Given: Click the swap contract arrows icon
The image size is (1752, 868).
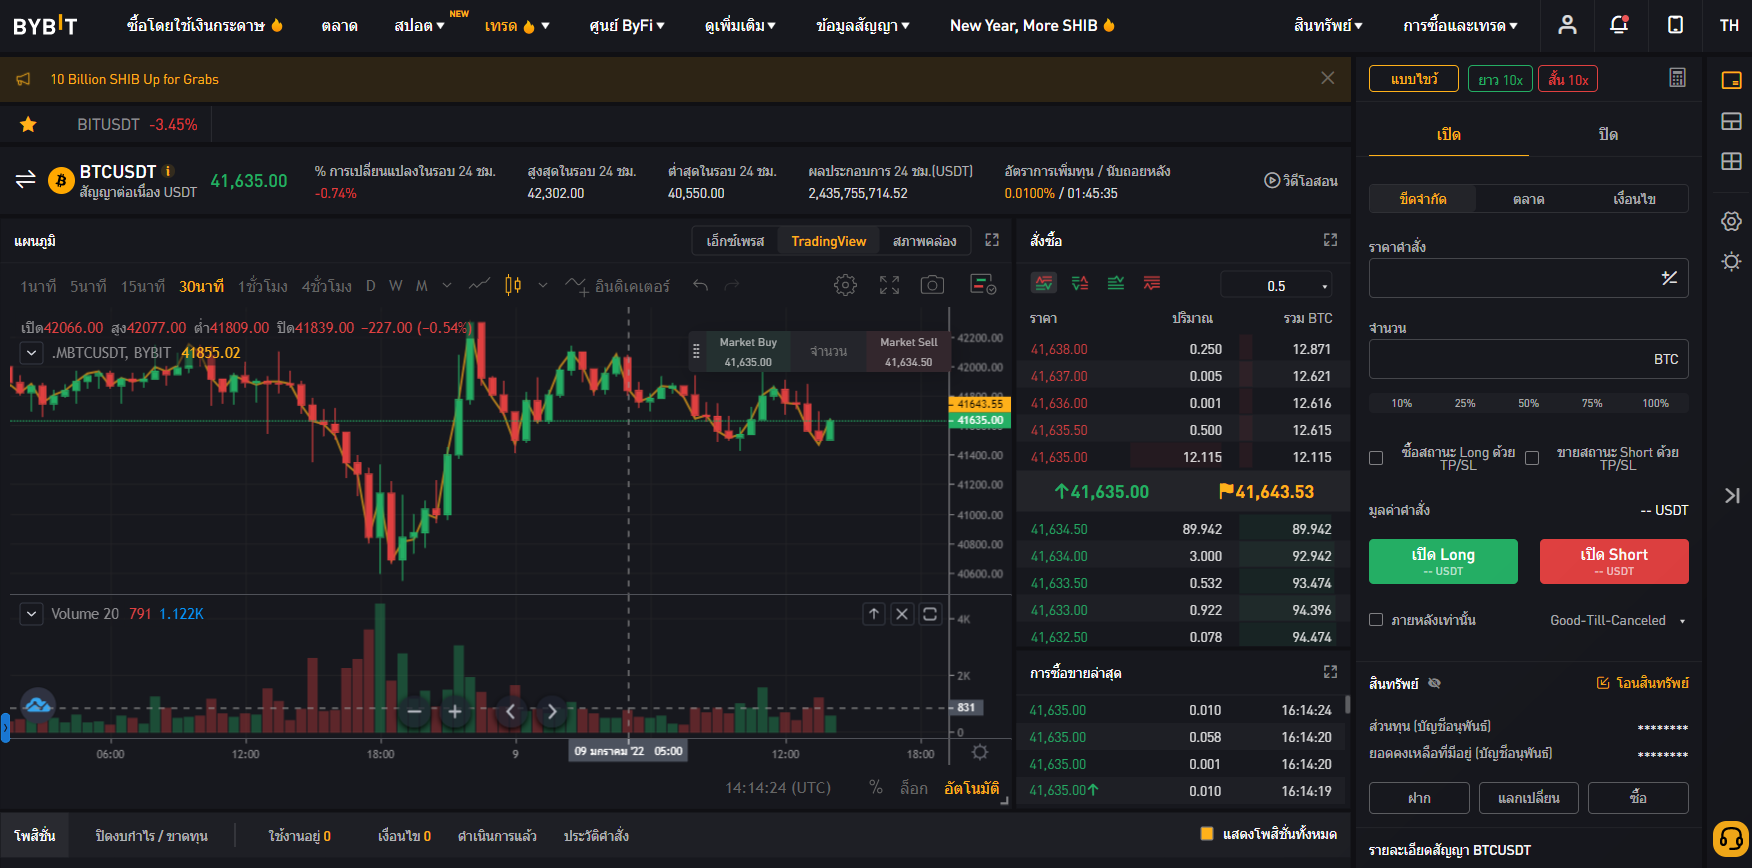Looking at the screenshot, I should 26,180.
